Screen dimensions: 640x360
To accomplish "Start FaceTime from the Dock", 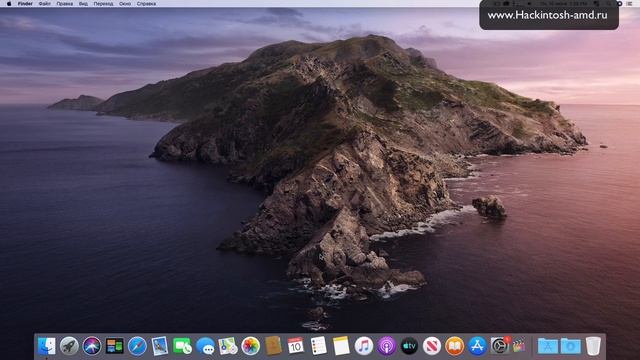I will (x=182, y=346).
